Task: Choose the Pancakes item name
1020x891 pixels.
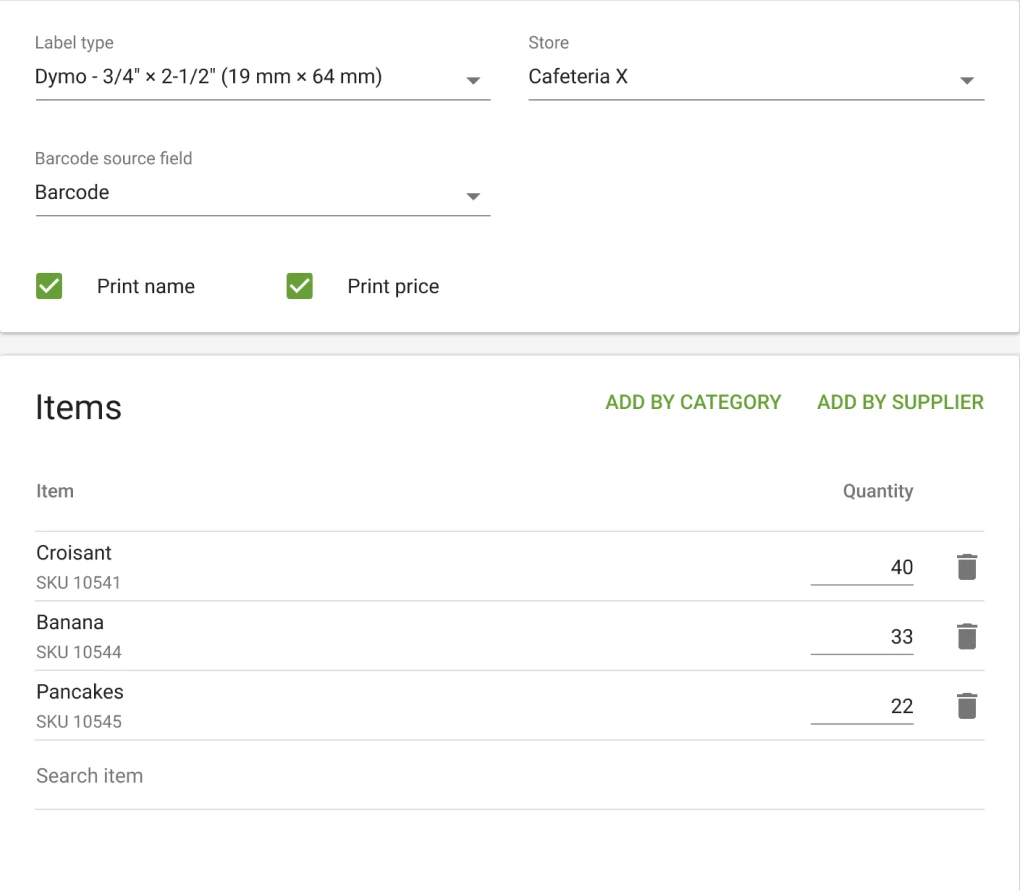Action: [80, 692]
